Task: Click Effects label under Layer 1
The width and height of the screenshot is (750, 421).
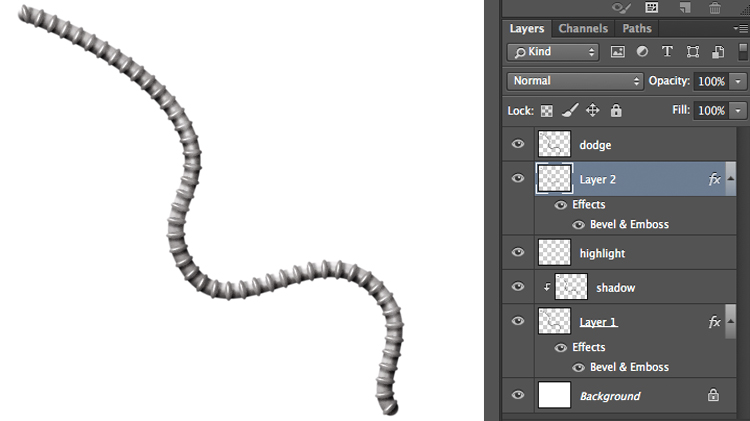Action: coord(589,347)
